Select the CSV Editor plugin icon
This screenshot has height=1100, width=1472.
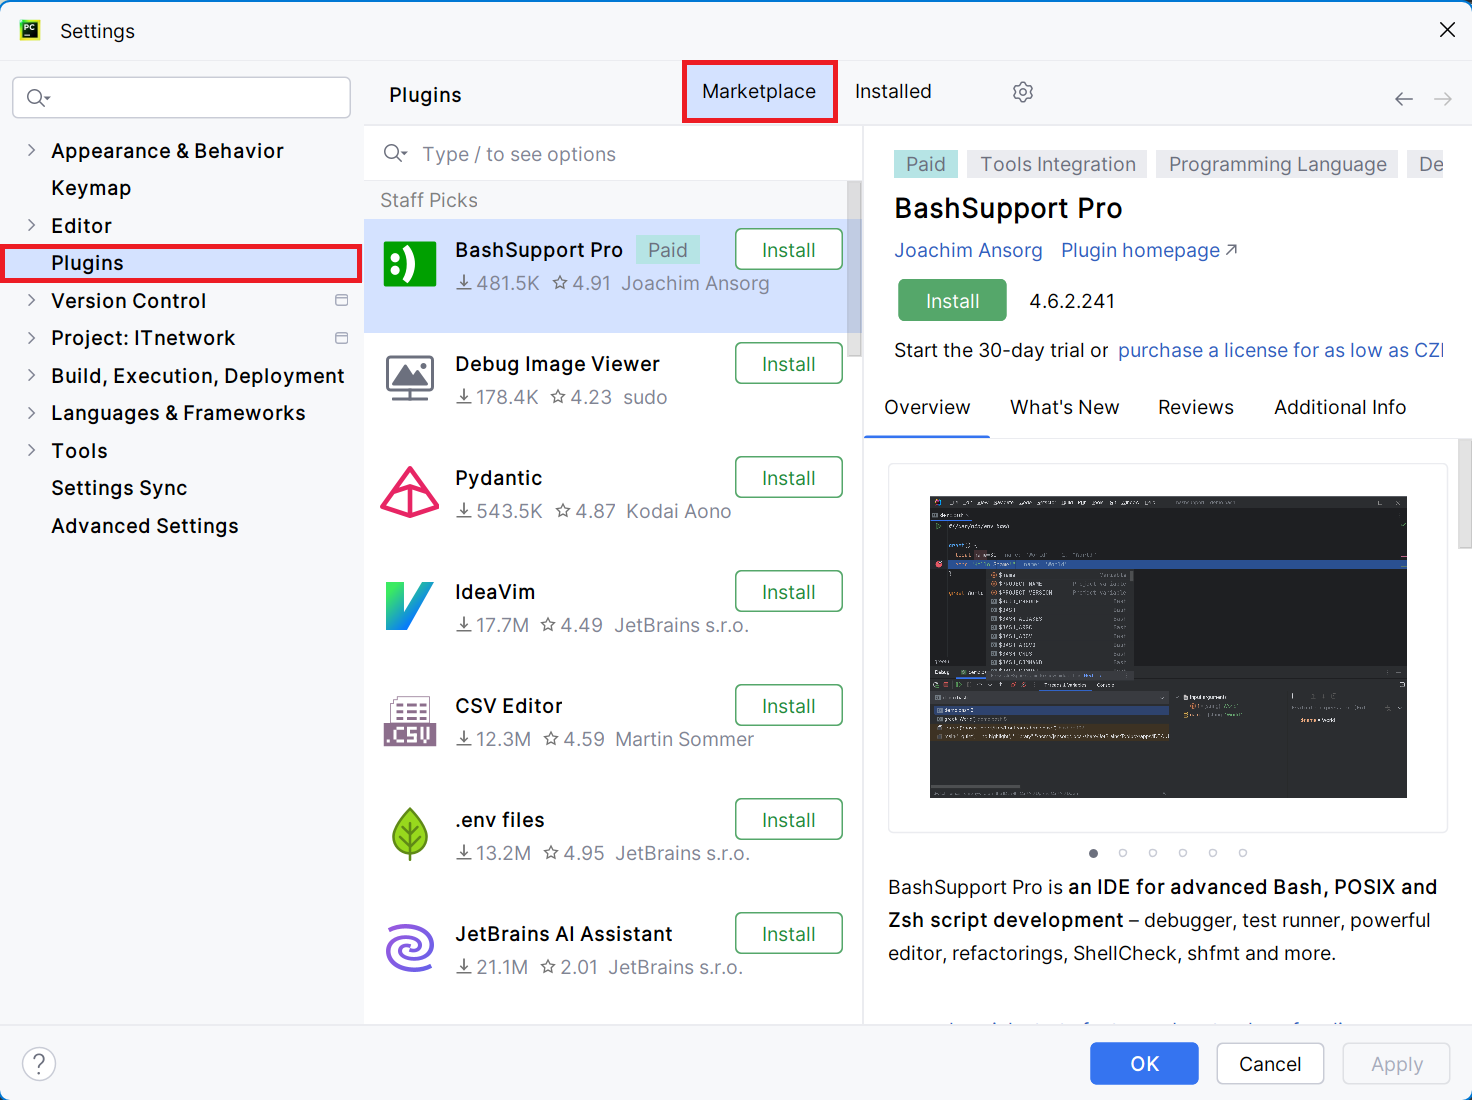[x=410, y=721]
